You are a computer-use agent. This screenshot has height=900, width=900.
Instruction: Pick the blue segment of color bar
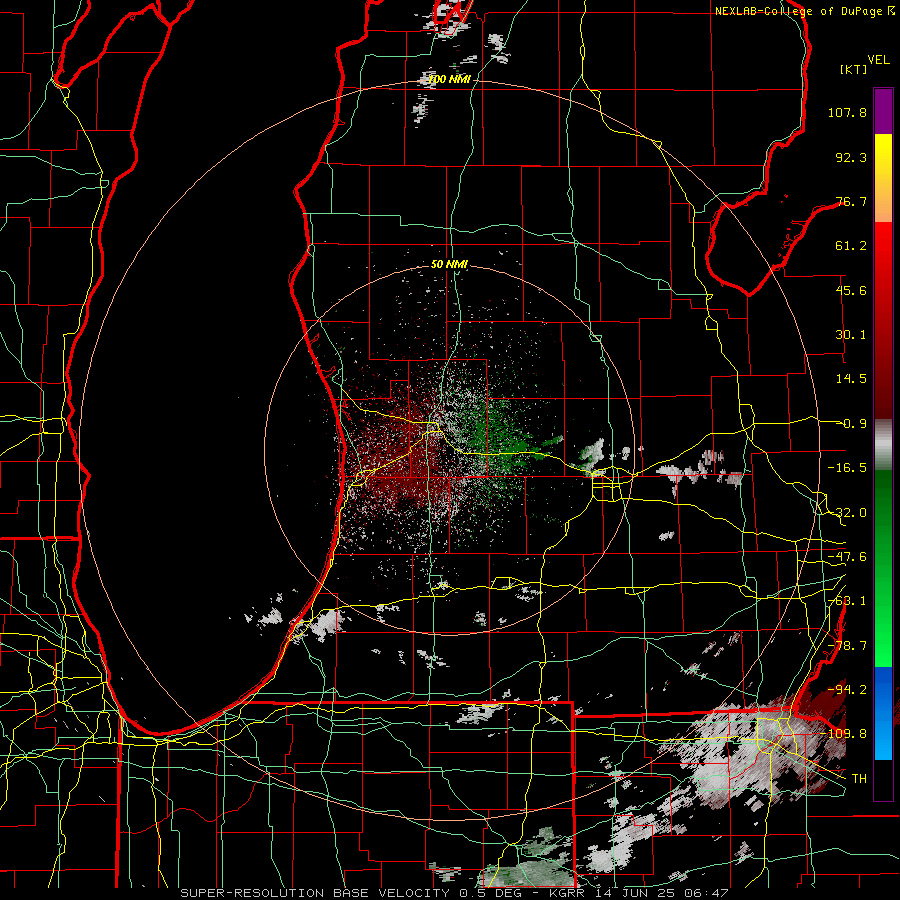click(x=883, y=713)
